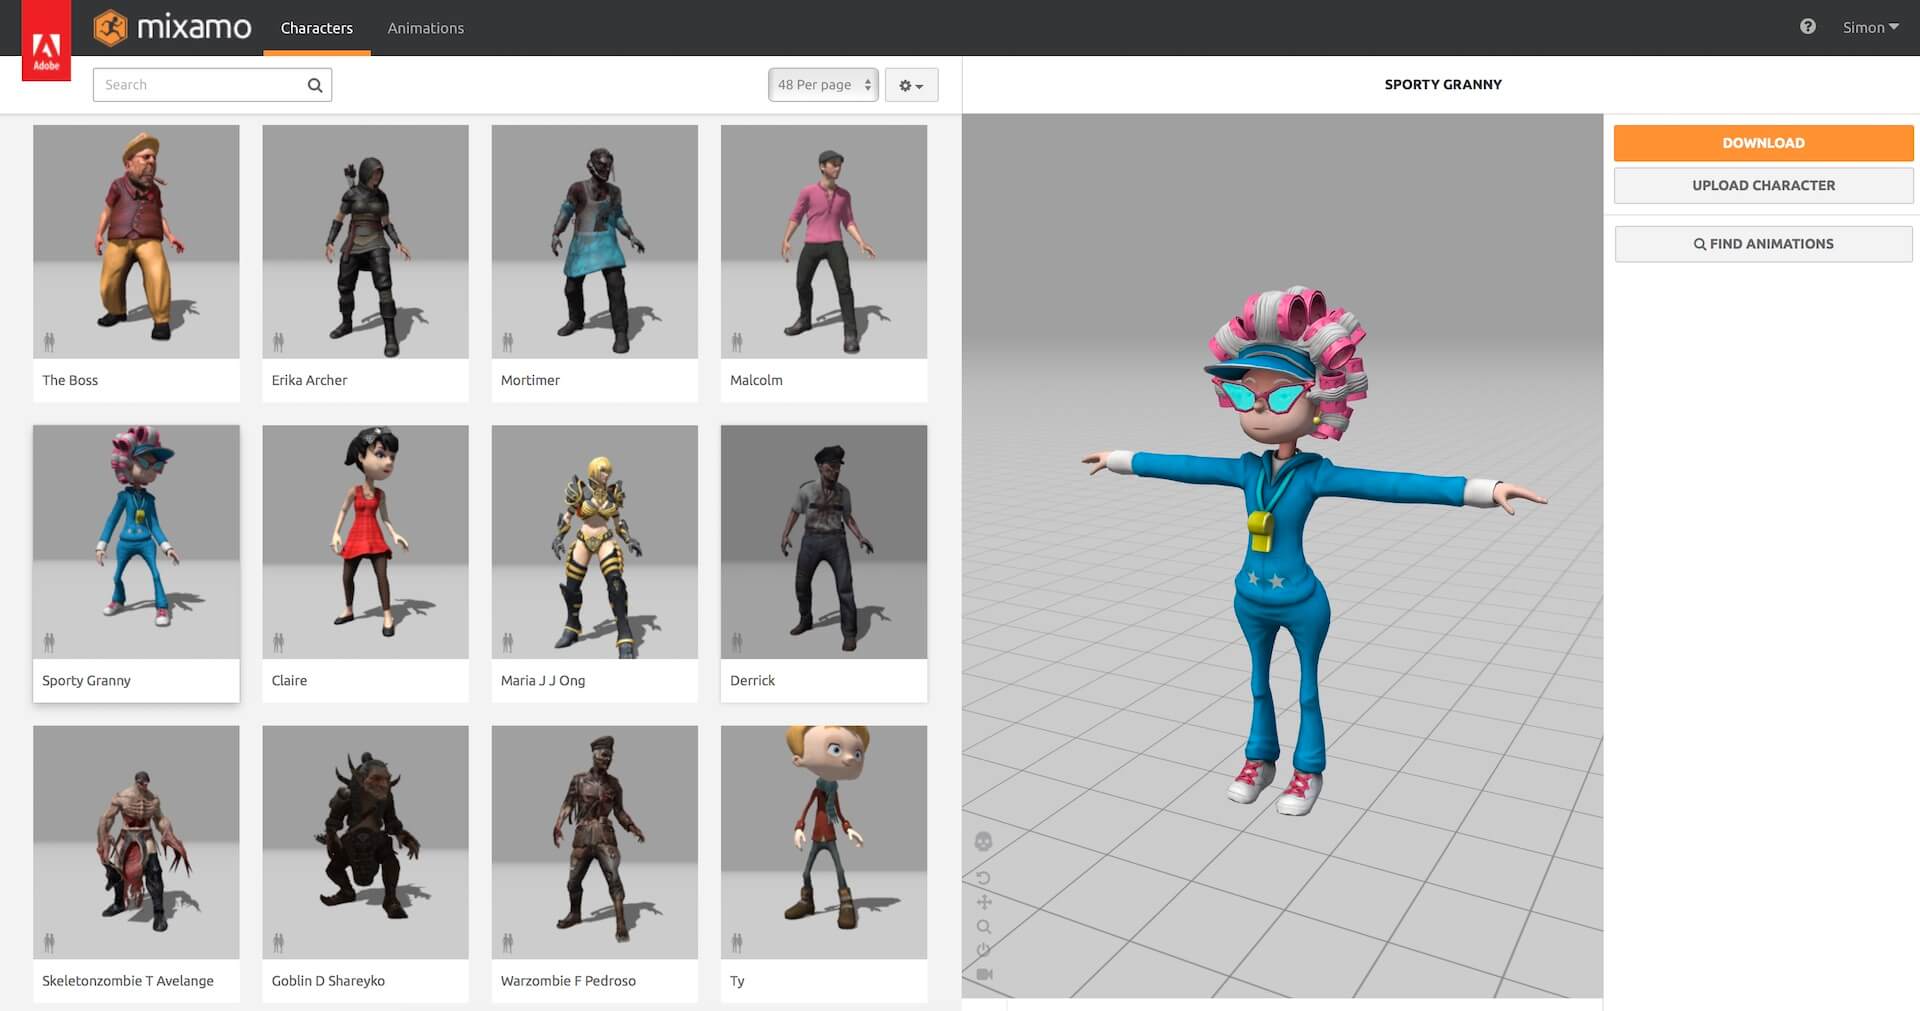The height and width of the screenshot is (1011, 1920).
Task: Open the Simon account menu
Action: pyautogui.click(x=1869, y=27)
